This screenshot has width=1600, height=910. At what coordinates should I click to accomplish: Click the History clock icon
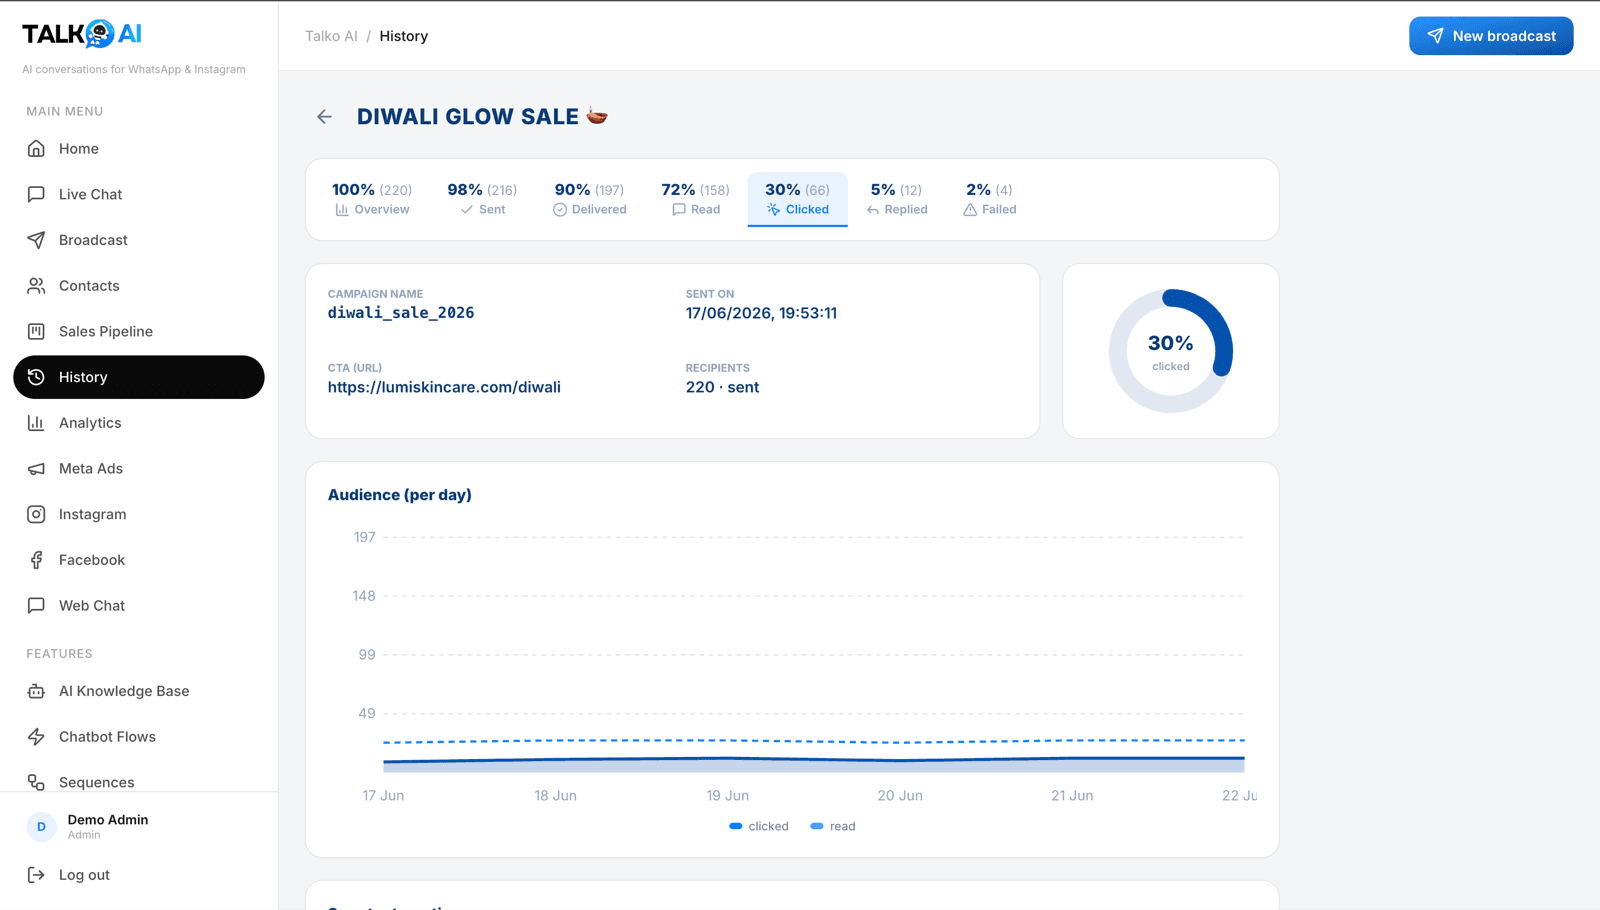pyautogui.click(x=36, y=377)
